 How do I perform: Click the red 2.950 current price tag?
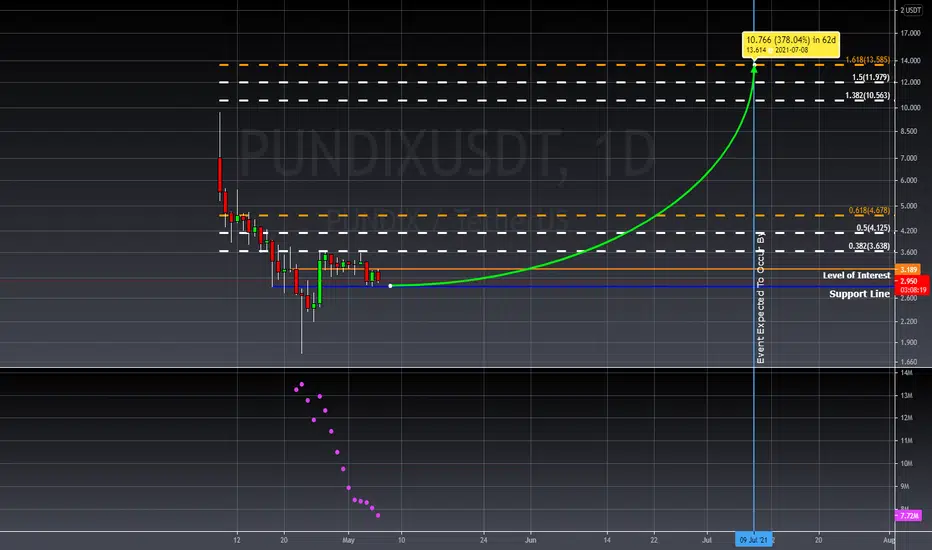(x=912, y=285)
